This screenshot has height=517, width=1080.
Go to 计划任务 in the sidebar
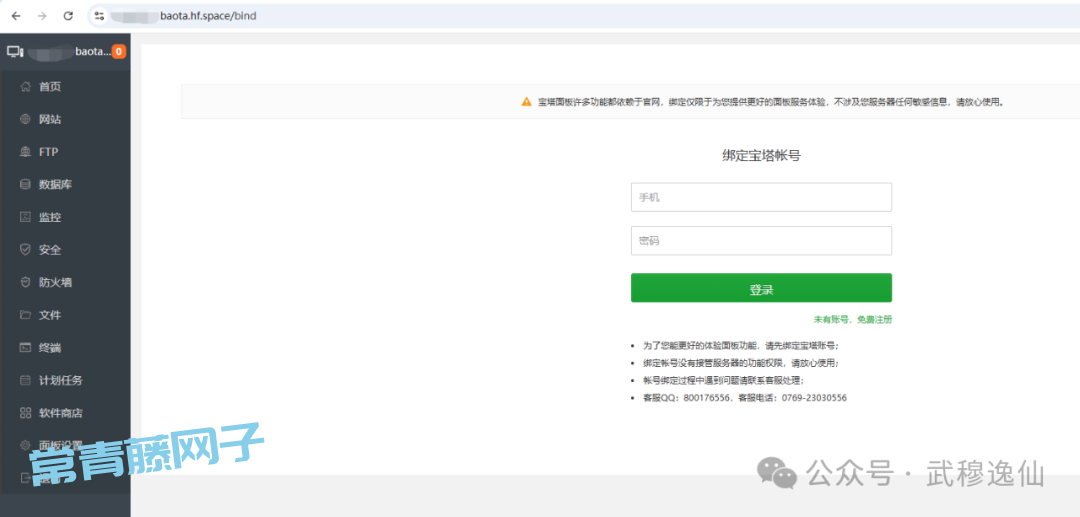(60, 380)
